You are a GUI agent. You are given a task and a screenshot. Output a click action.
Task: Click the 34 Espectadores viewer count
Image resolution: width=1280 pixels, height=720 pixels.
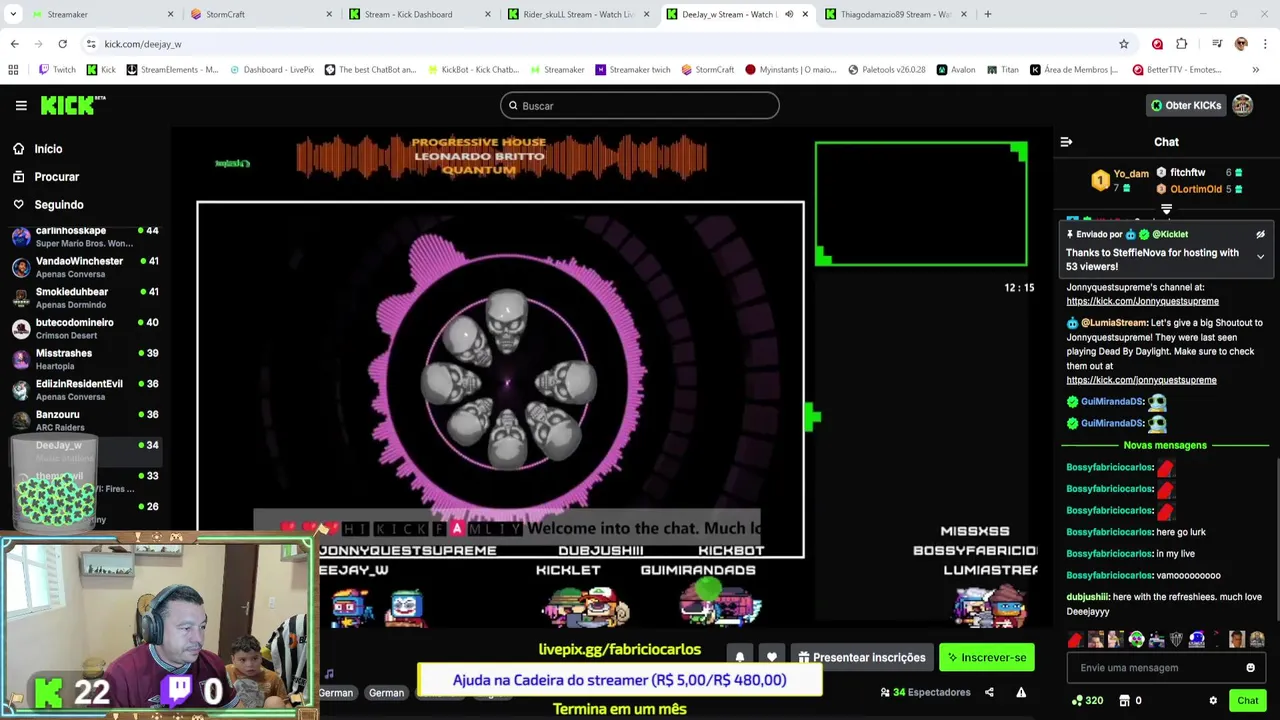[x=925, y=692]
